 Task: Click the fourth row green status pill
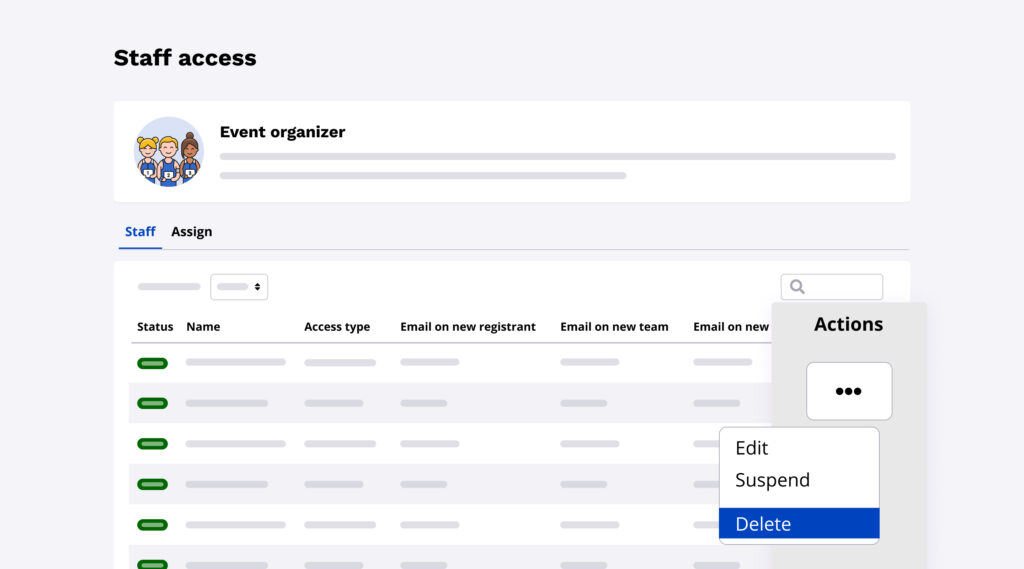[x=152, y=484]
